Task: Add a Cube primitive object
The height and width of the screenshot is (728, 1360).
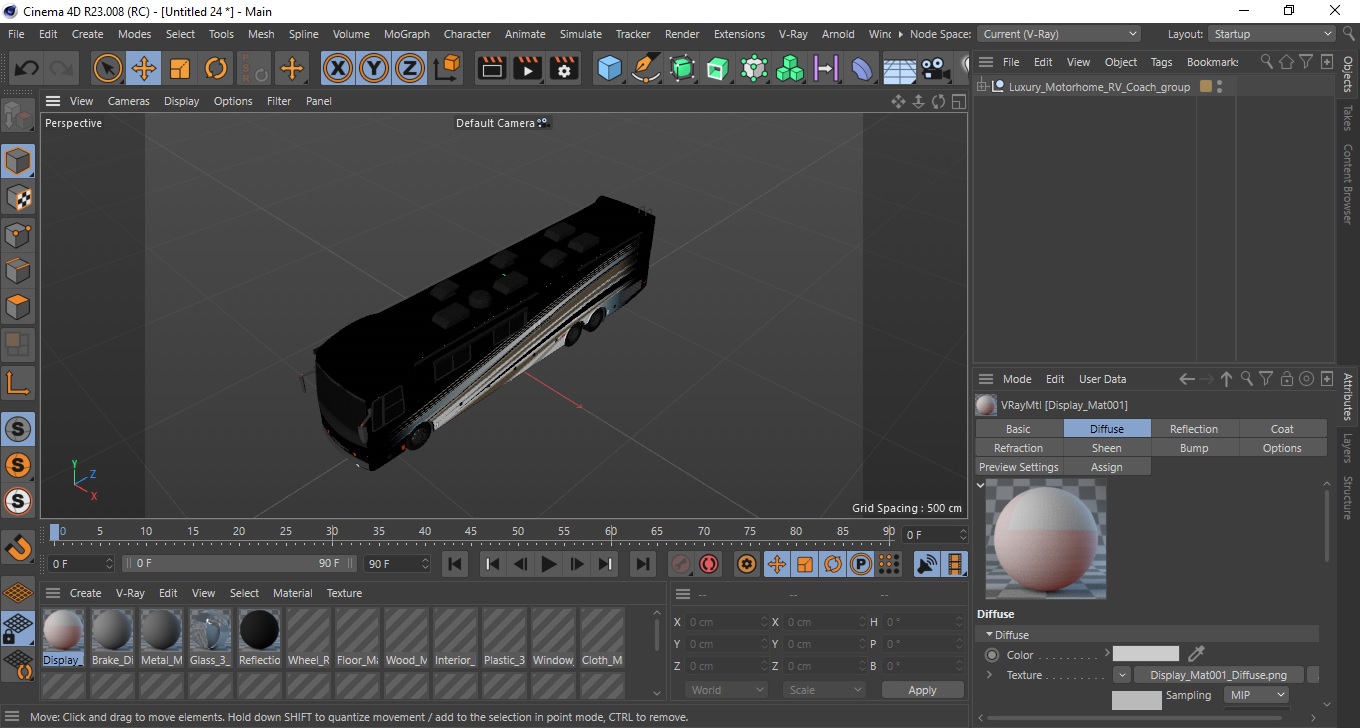Action: click(609, 69)
